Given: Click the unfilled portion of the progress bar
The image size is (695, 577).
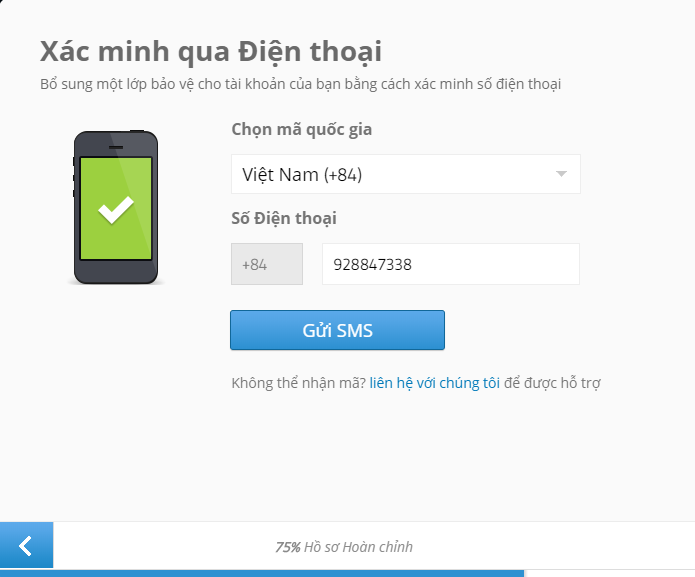Looking at the screenshot, I should [x=609, y=573].
